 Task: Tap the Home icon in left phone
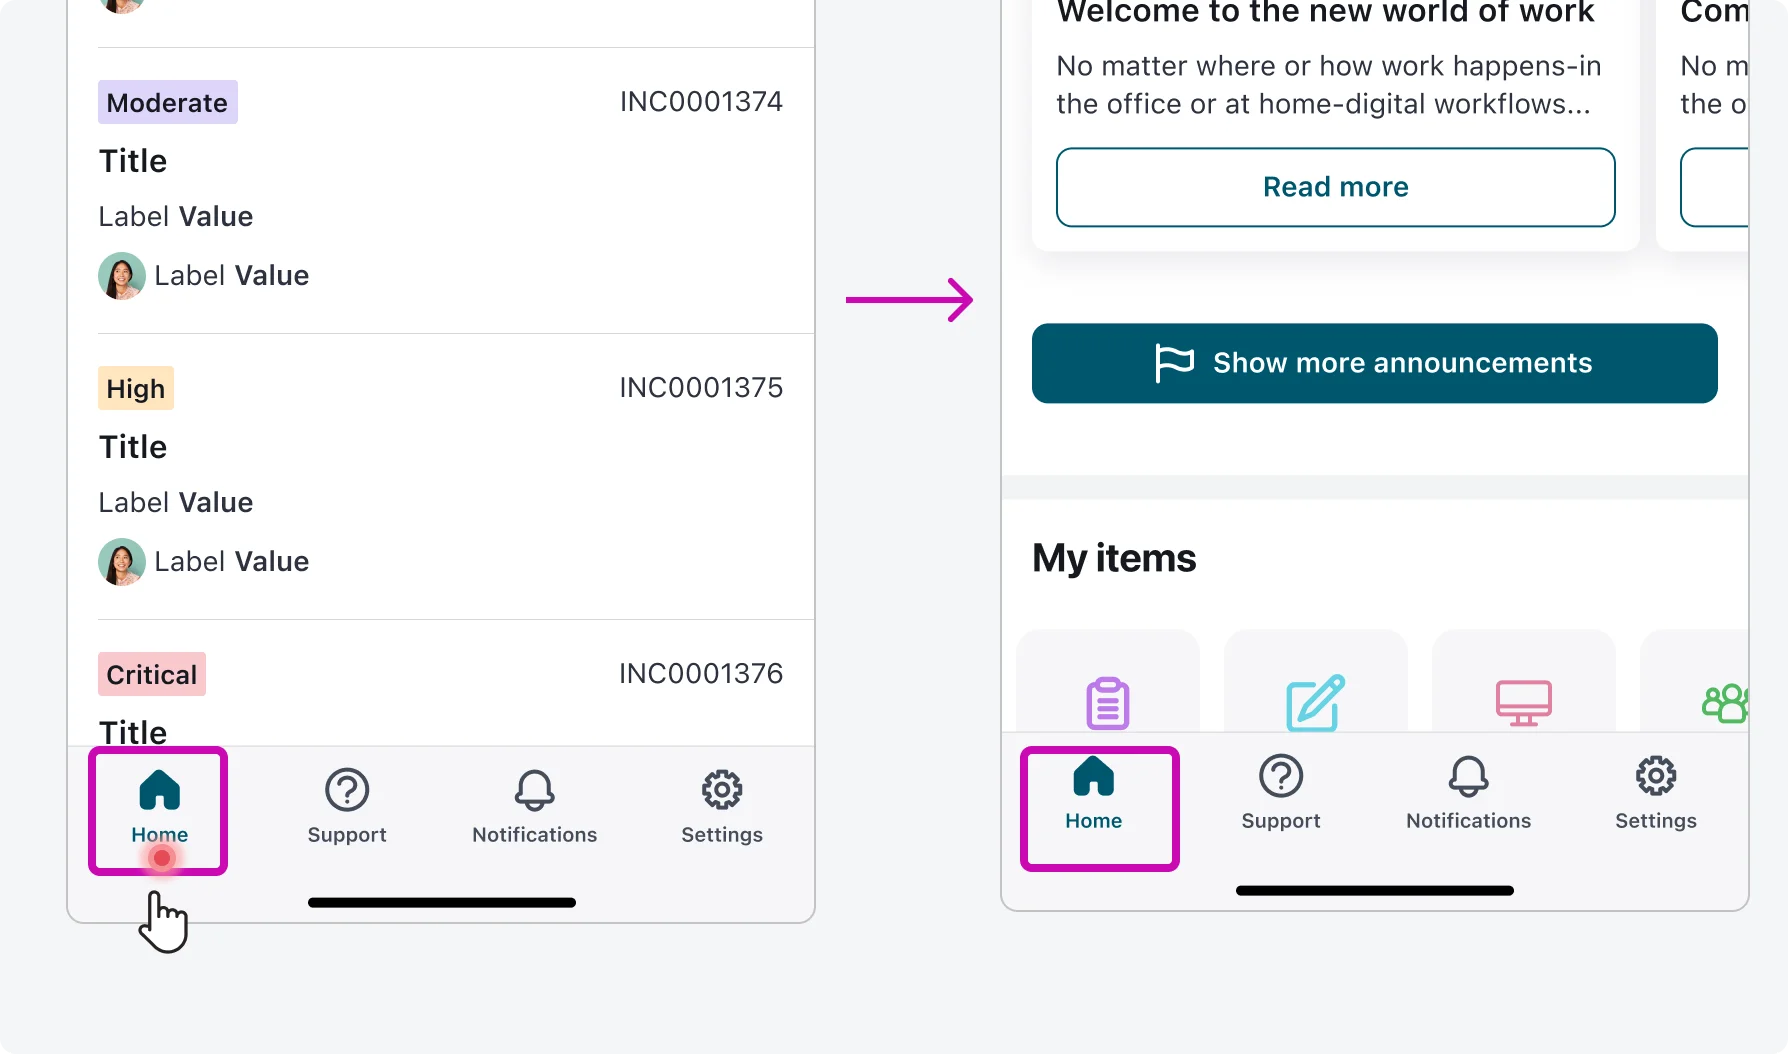[x=160, y=791]
